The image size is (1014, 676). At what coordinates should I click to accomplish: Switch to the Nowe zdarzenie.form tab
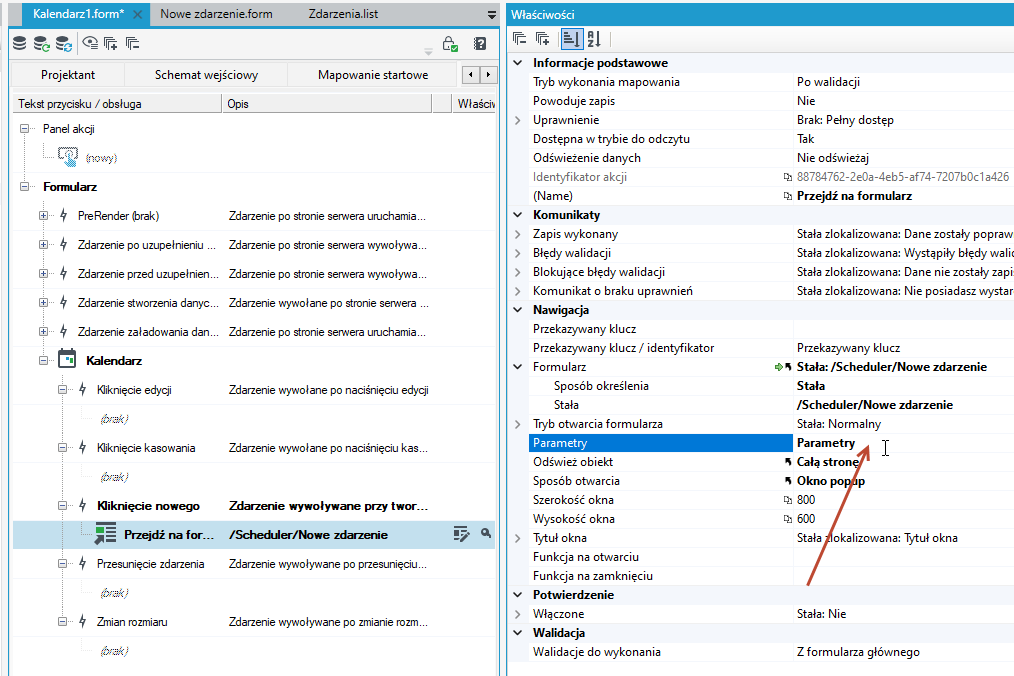coord(216,14)
